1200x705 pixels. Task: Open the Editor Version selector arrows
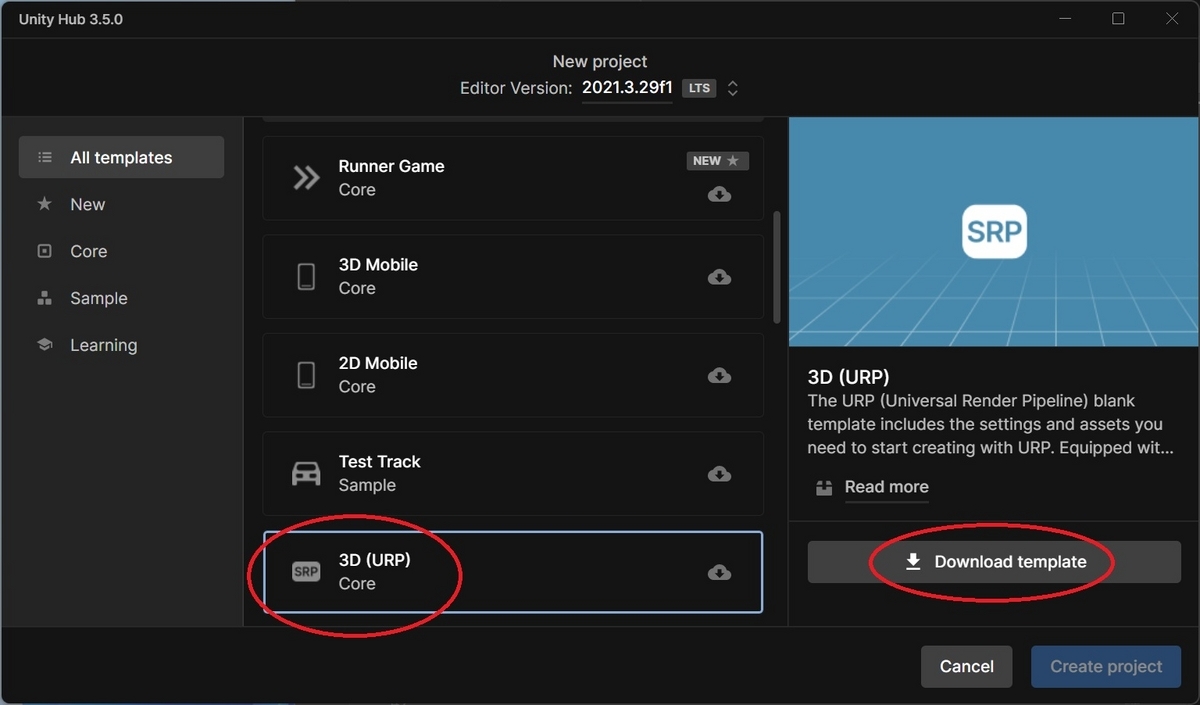[732, 88]
